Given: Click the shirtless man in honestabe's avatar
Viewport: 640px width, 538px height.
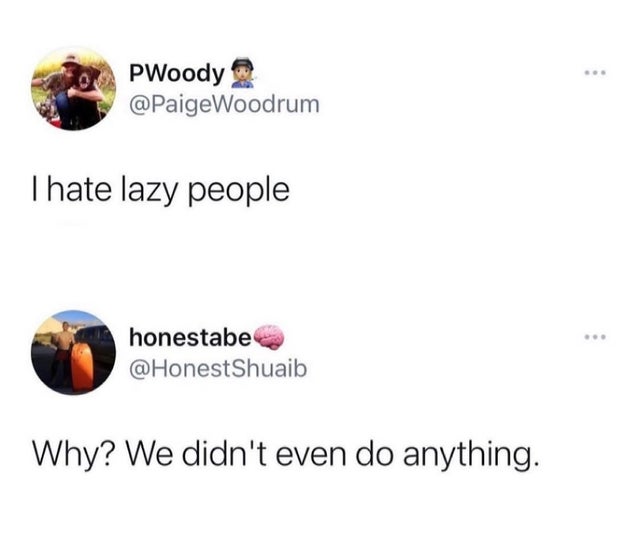Looking at the screenshot, I should click(x=62, y=352).
